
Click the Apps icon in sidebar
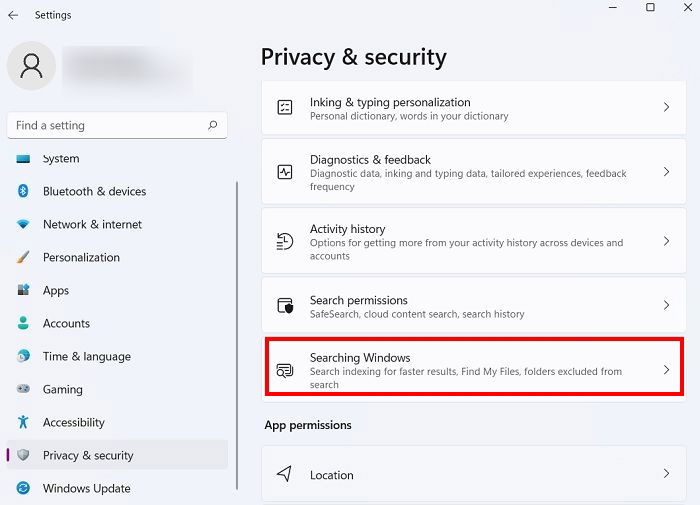(23, 290)
